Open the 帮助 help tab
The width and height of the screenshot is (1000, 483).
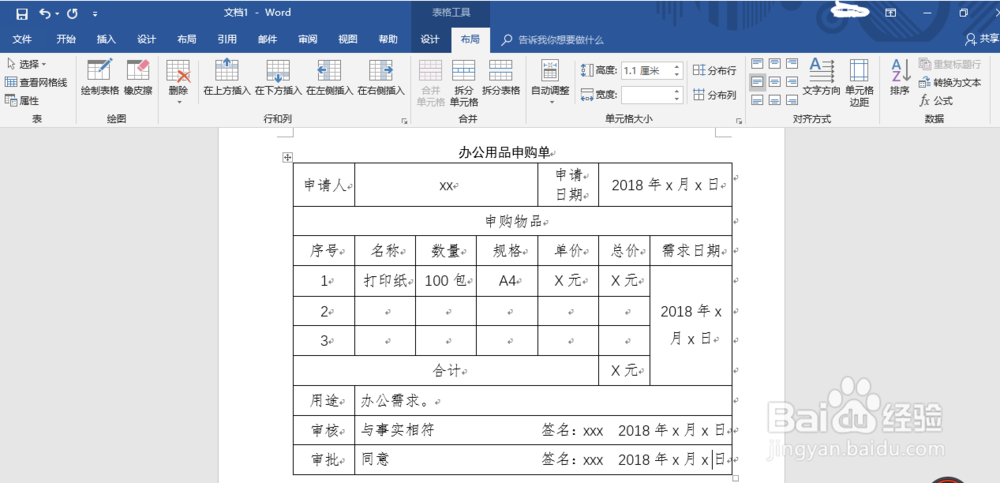(388, 40)
